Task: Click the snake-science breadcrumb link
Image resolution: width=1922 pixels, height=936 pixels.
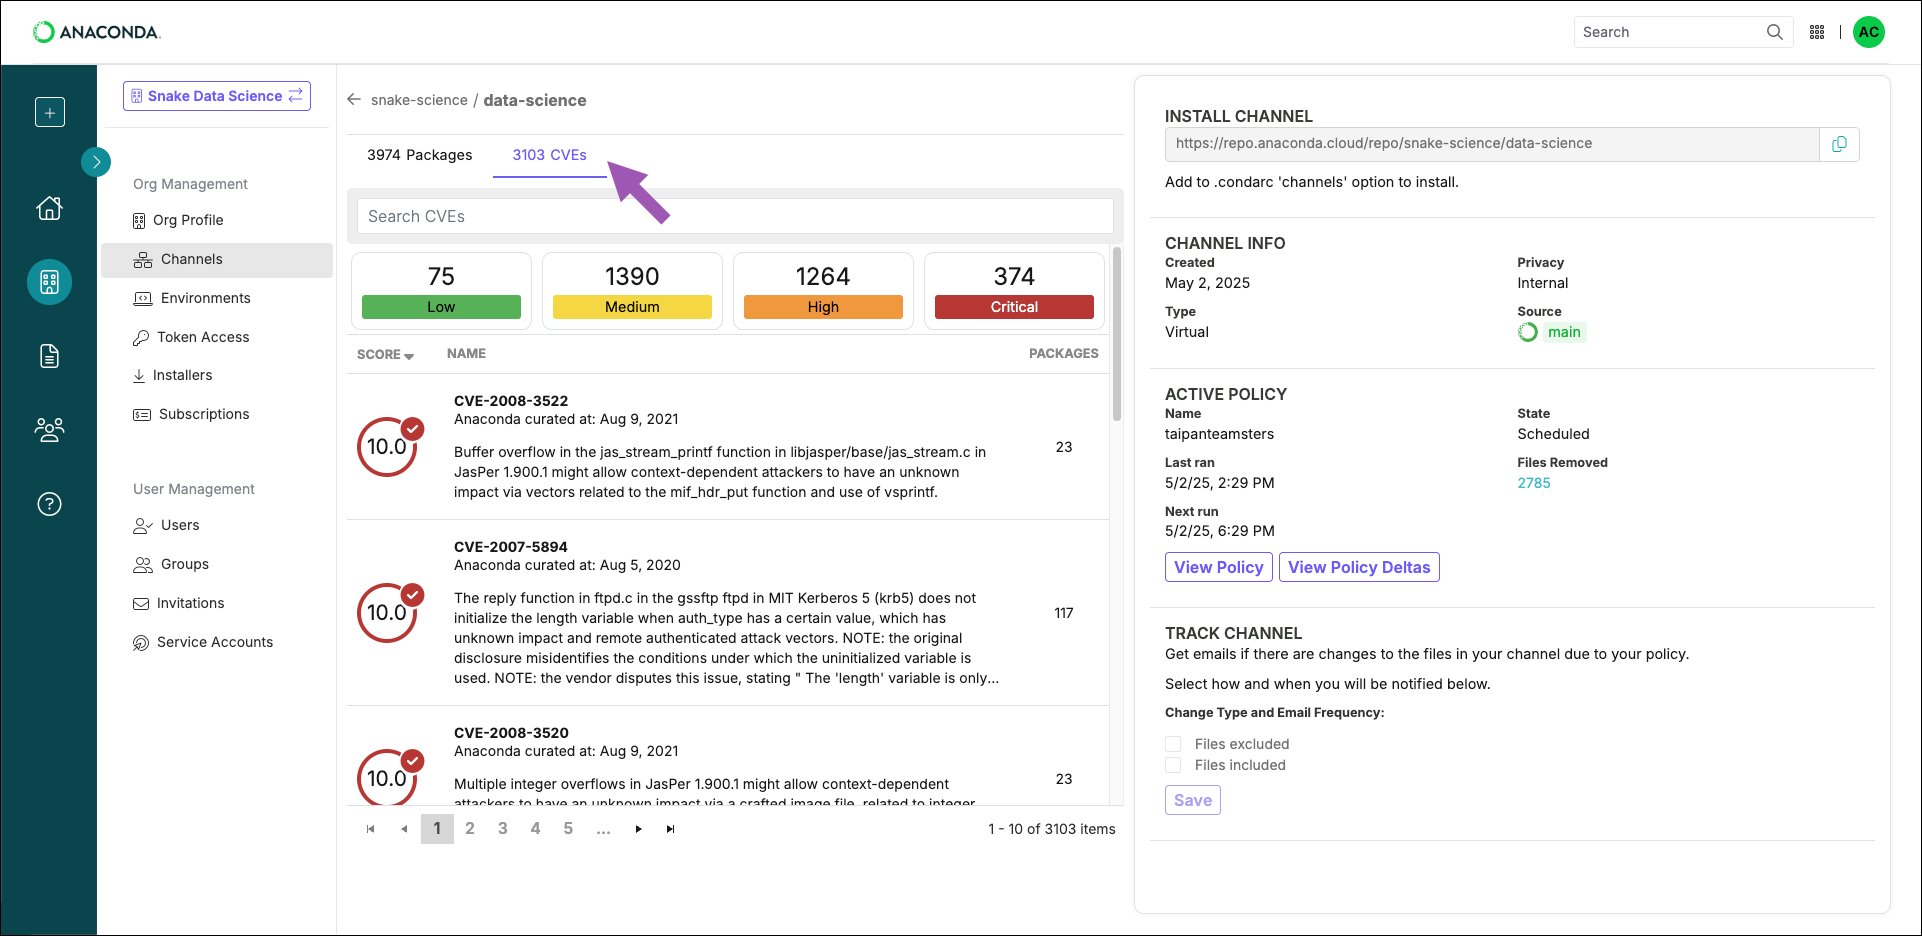Action: pos(419,100)
